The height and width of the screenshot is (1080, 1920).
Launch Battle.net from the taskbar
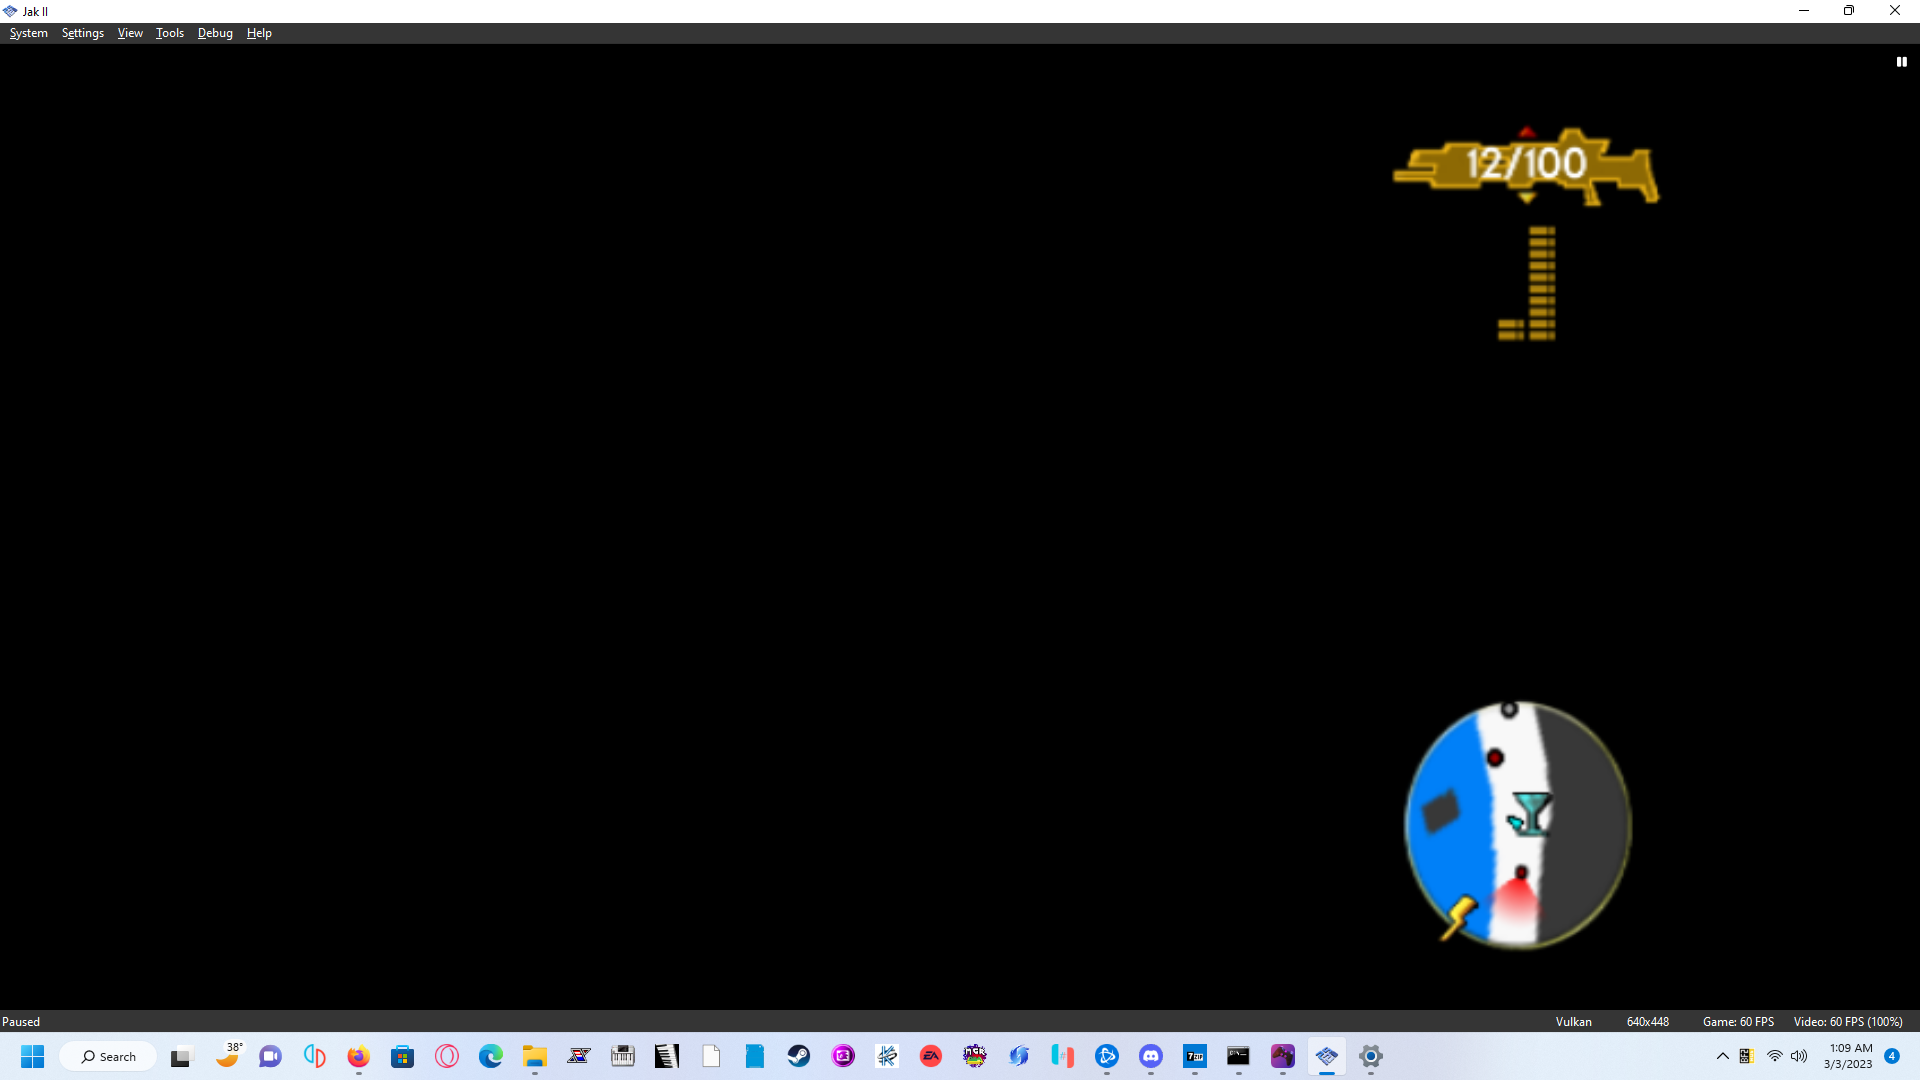1107,1056
